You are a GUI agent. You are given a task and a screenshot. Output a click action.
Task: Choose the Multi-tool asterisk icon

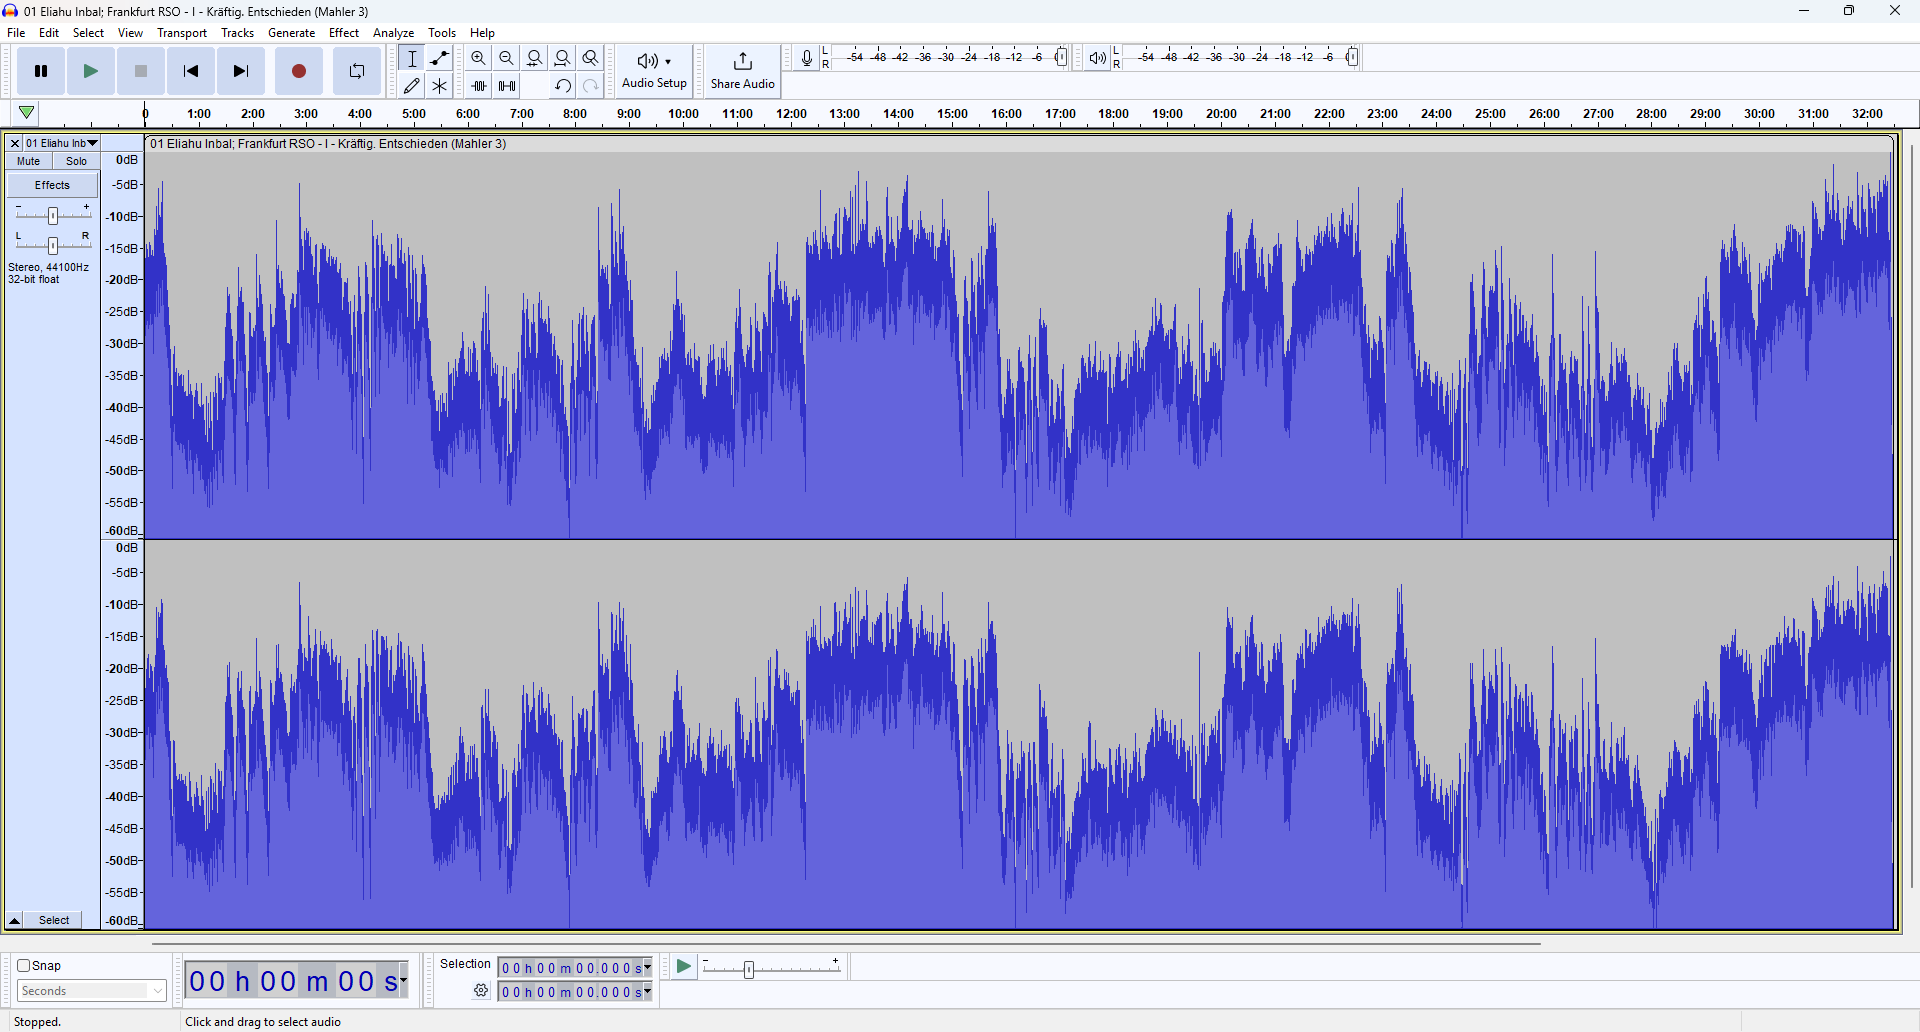tap(440, 86)
